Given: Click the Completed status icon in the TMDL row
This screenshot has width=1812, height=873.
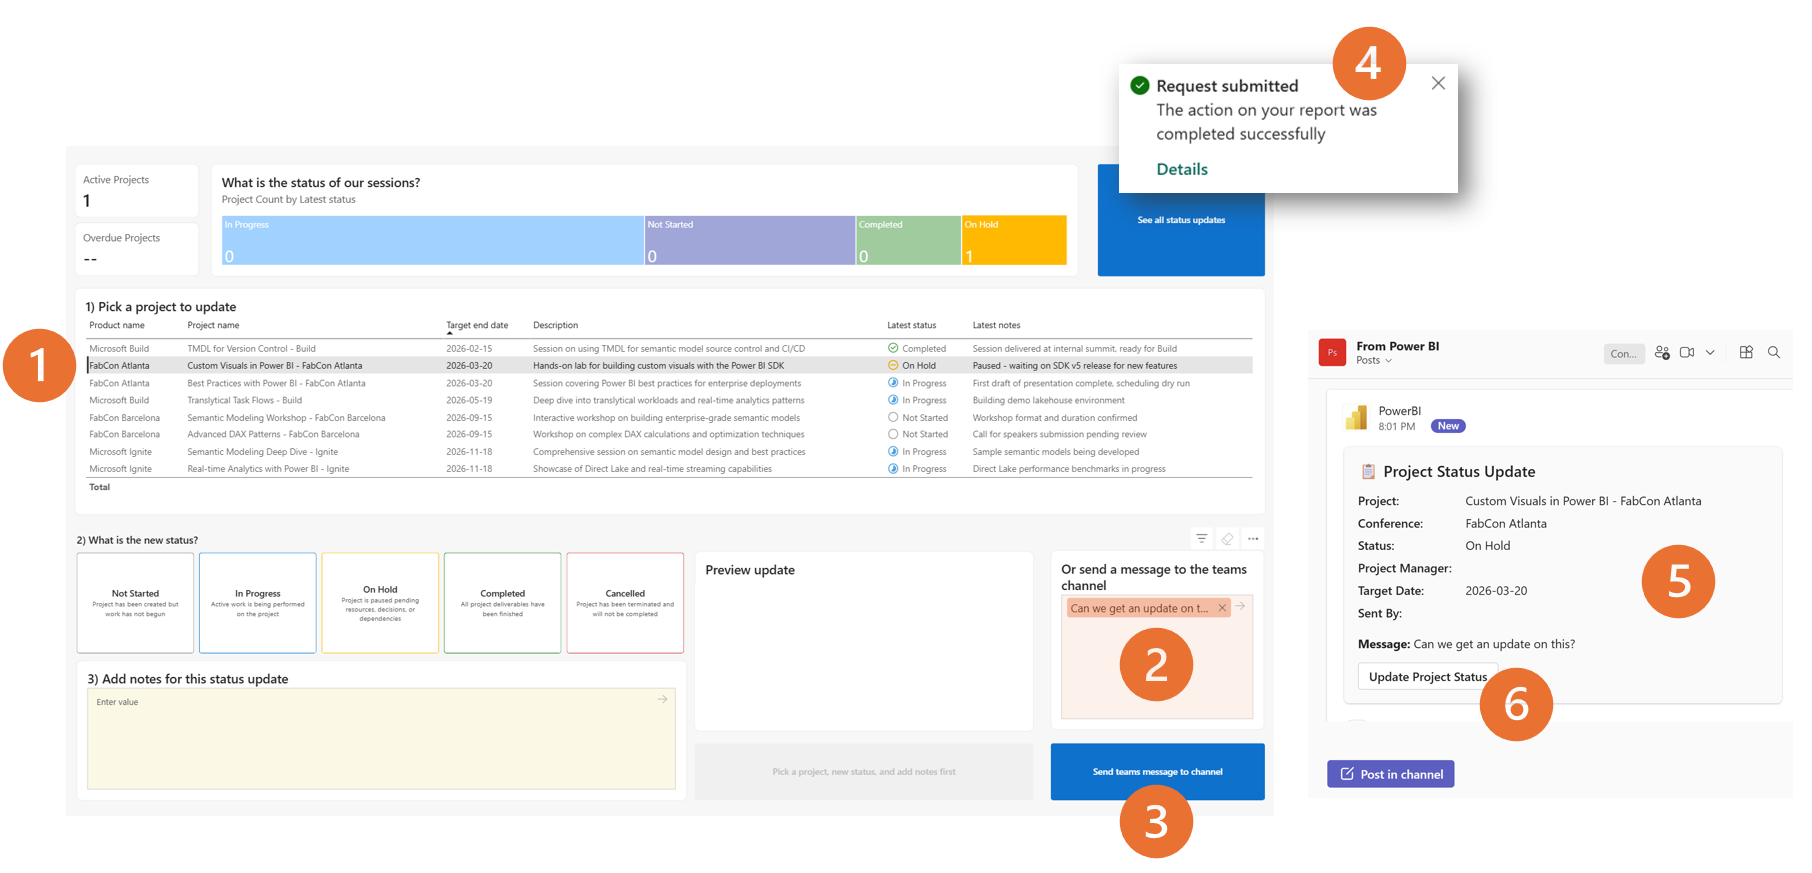Looking at the screenshot, I should pyautogui.click(x=893, y=348).
